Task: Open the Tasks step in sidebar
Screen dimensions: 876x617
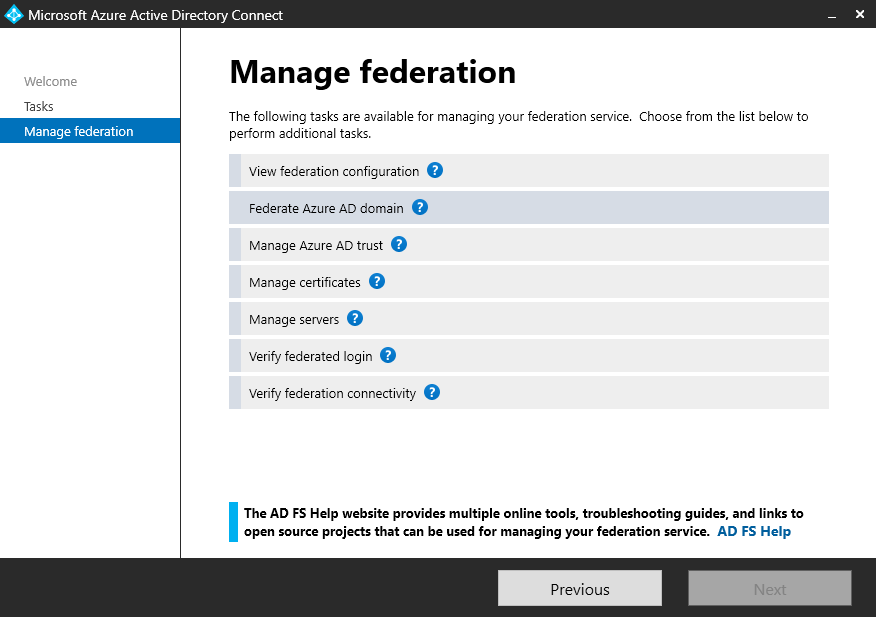Action: 39,106
